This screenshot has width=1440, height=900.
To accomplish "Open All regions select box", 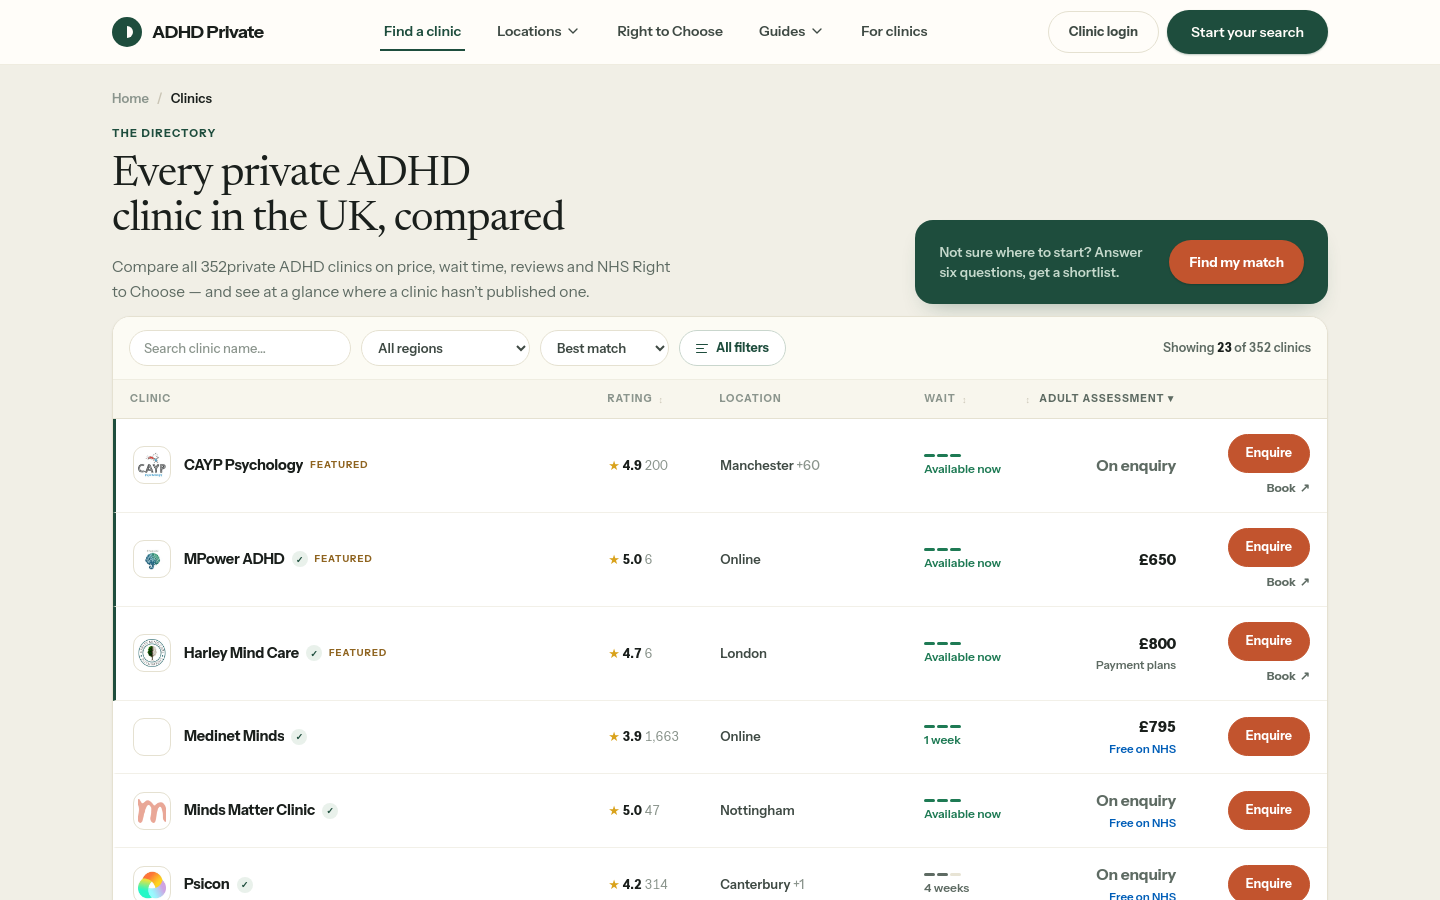I will pyautogui.click(x=445, y=348).
